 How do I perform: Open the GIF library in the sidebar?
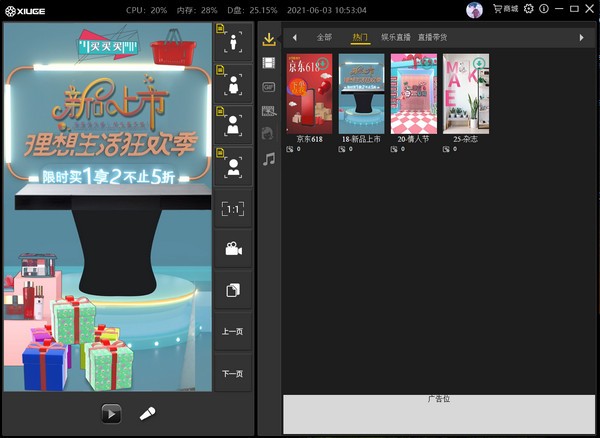click(268, 86)
